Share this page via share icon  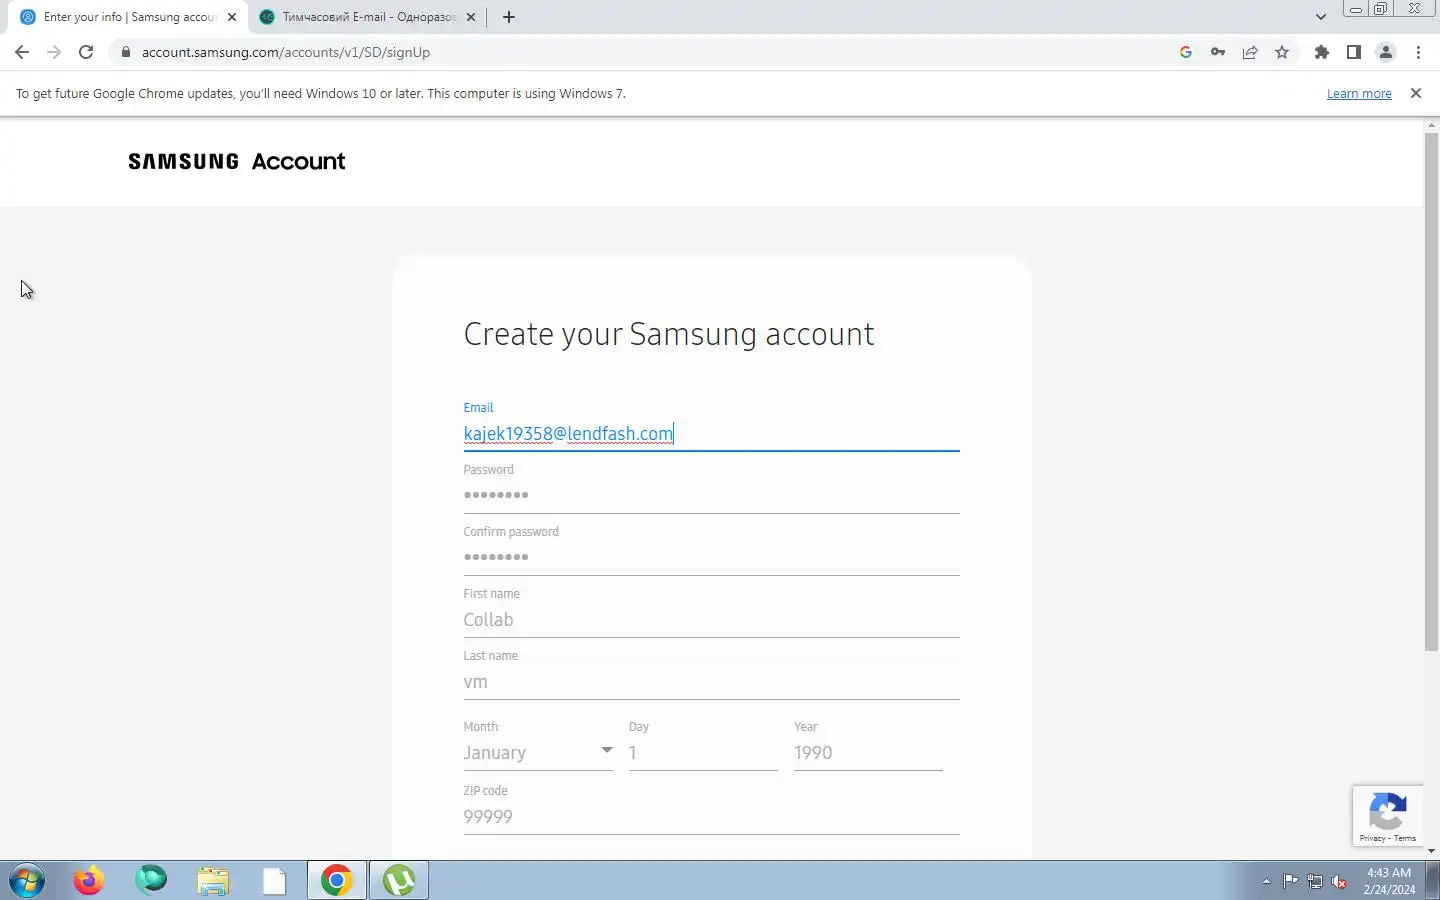point(1250,52)
